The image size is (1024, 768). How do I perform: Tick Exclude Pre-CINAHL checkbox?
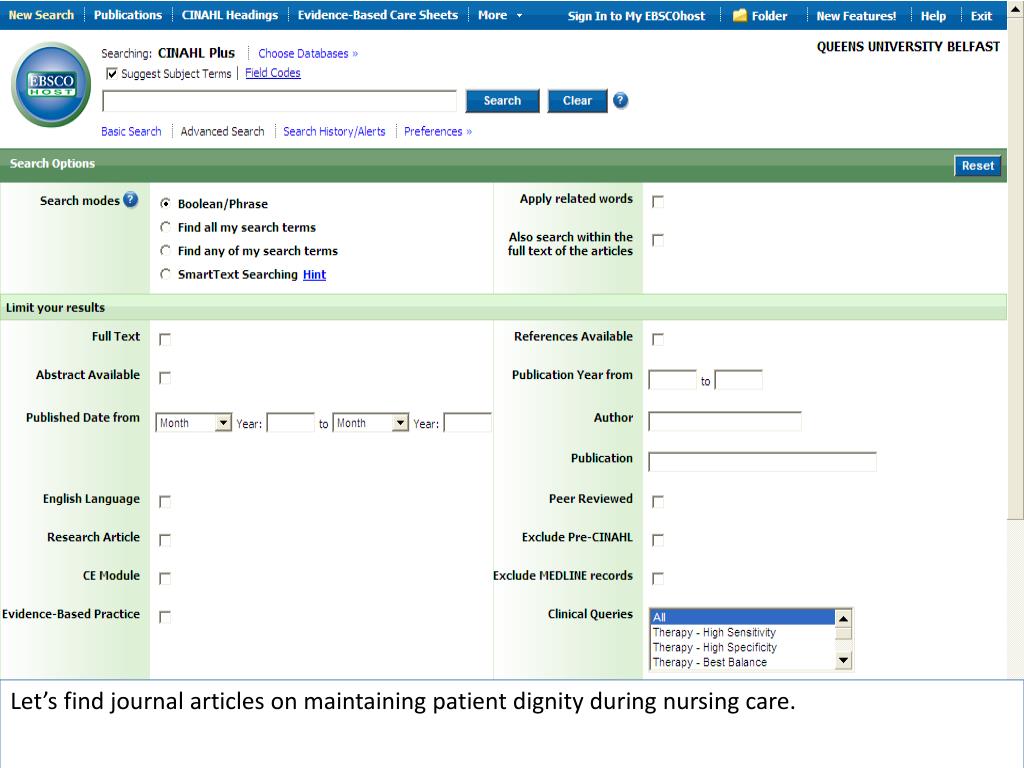coord(658,540)
